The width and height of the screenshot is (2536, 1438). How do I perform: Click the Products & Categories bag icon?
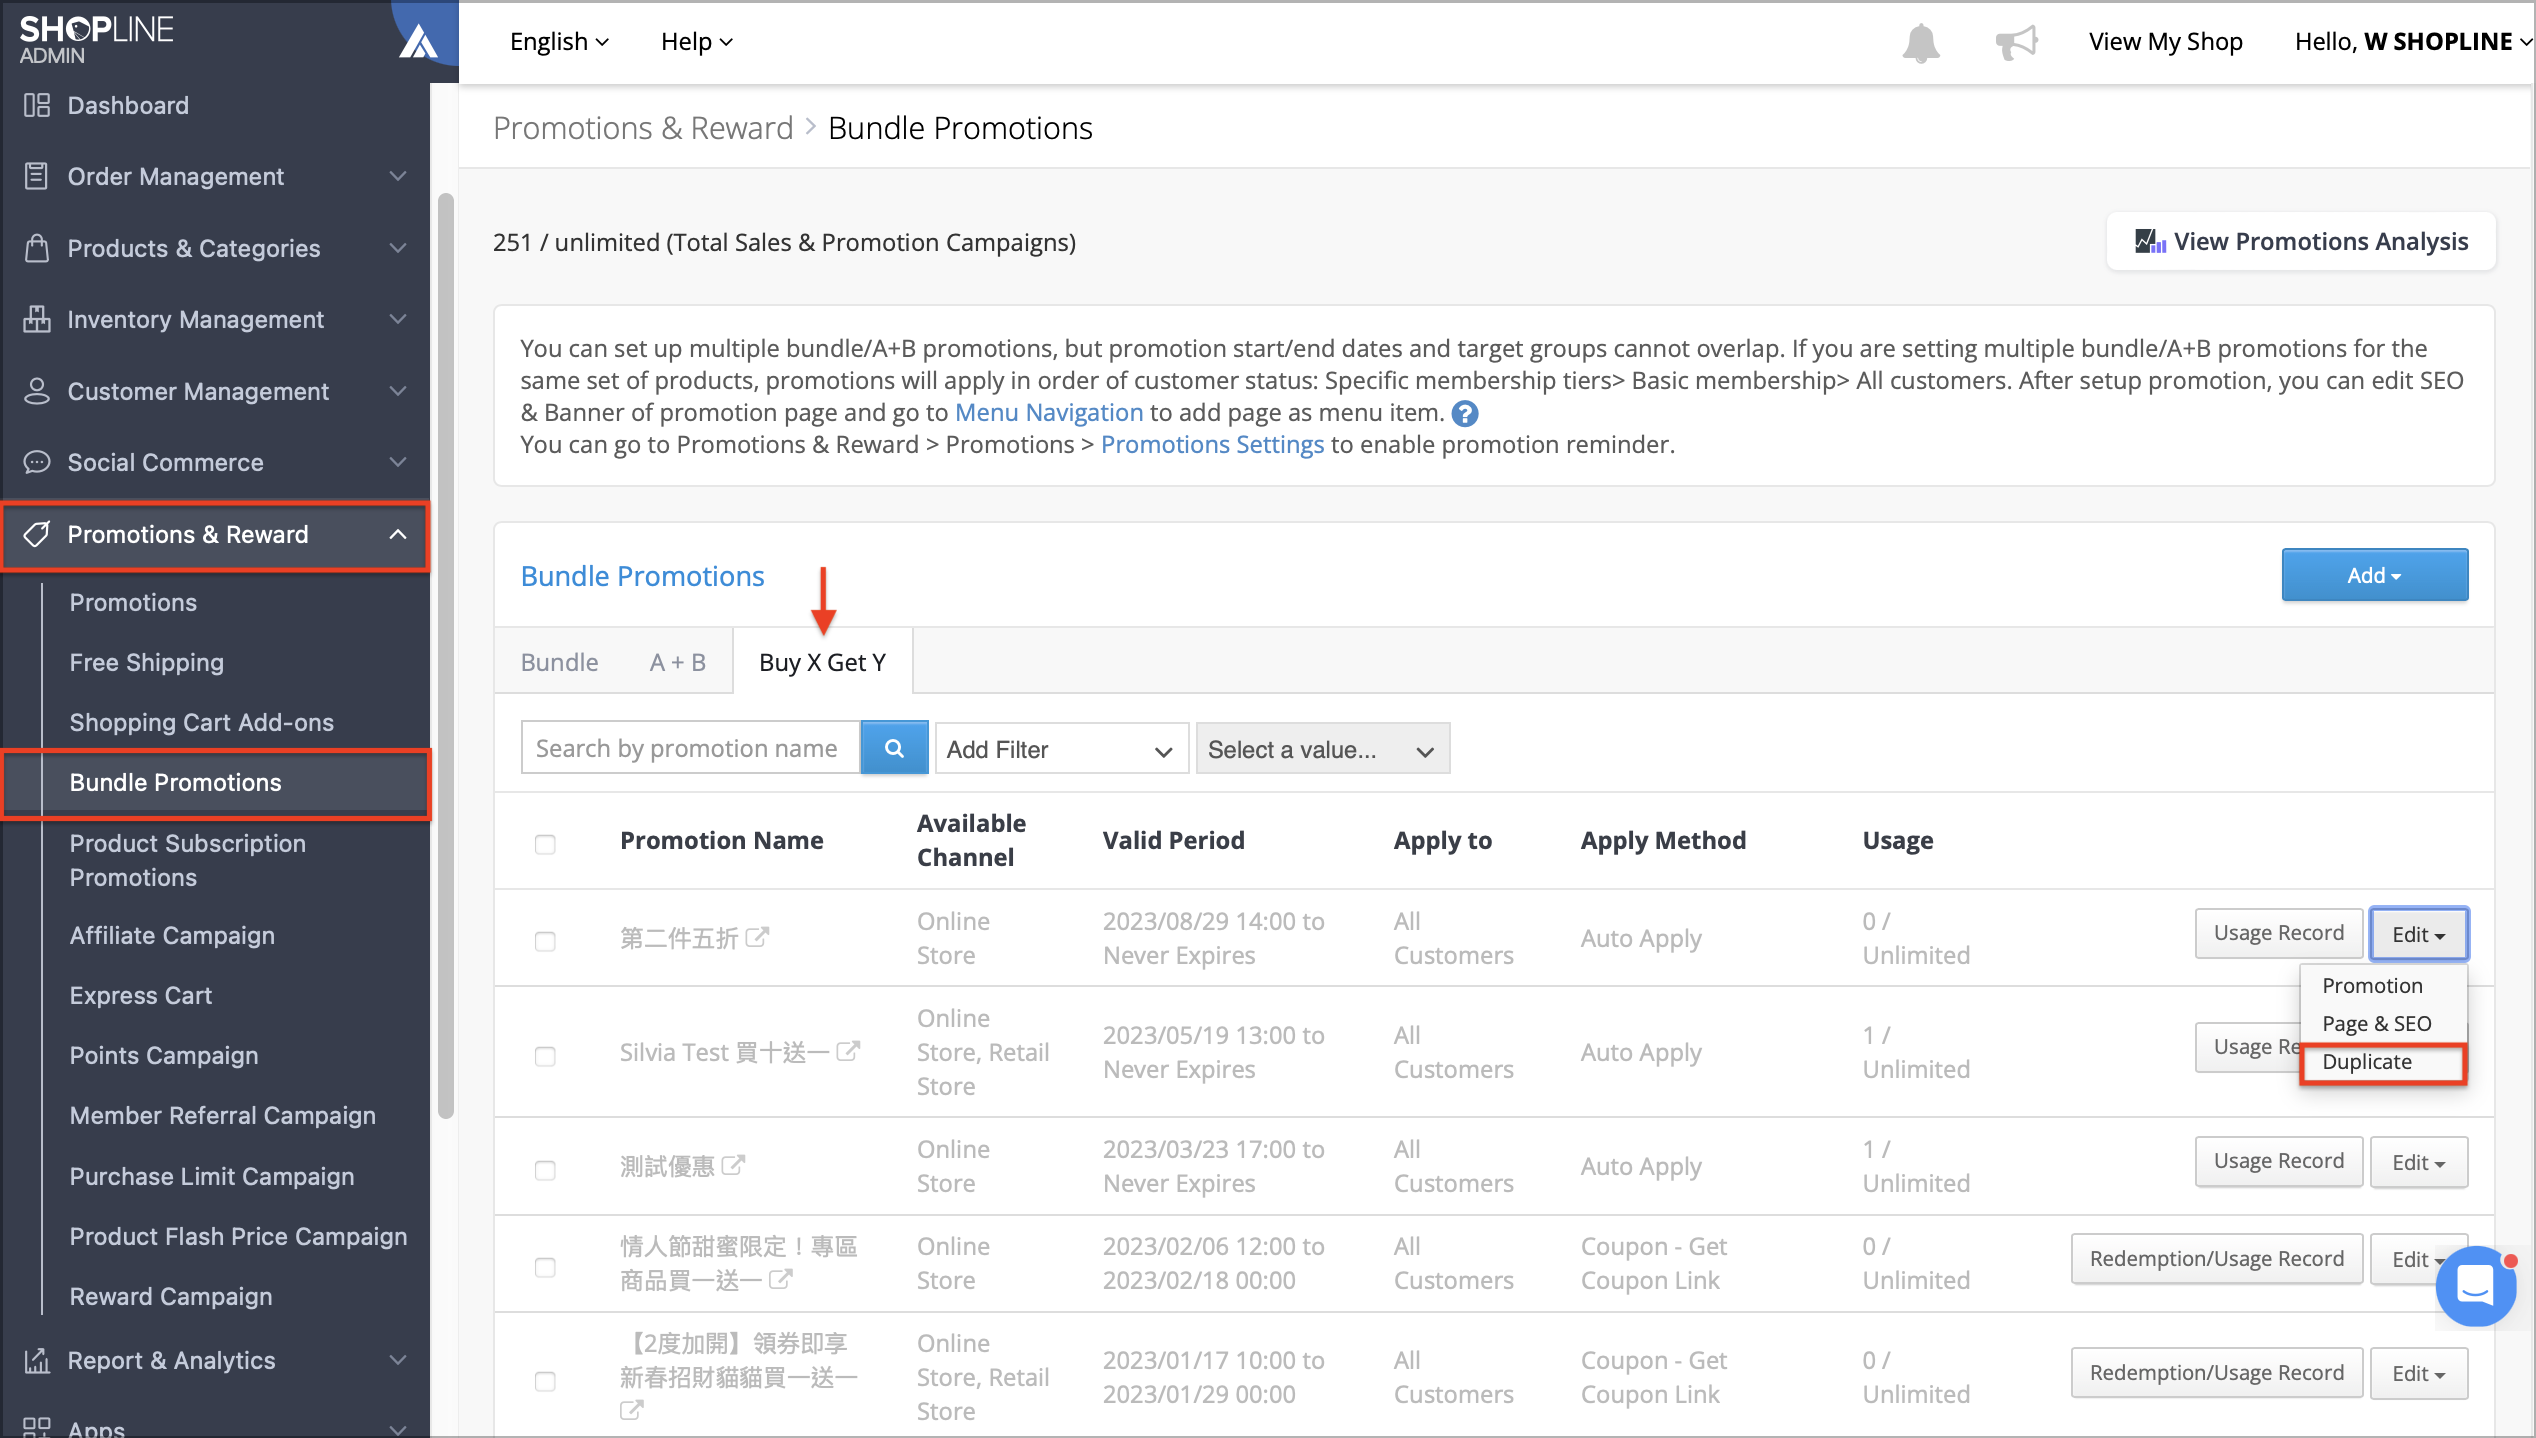[x=37, y=248]
